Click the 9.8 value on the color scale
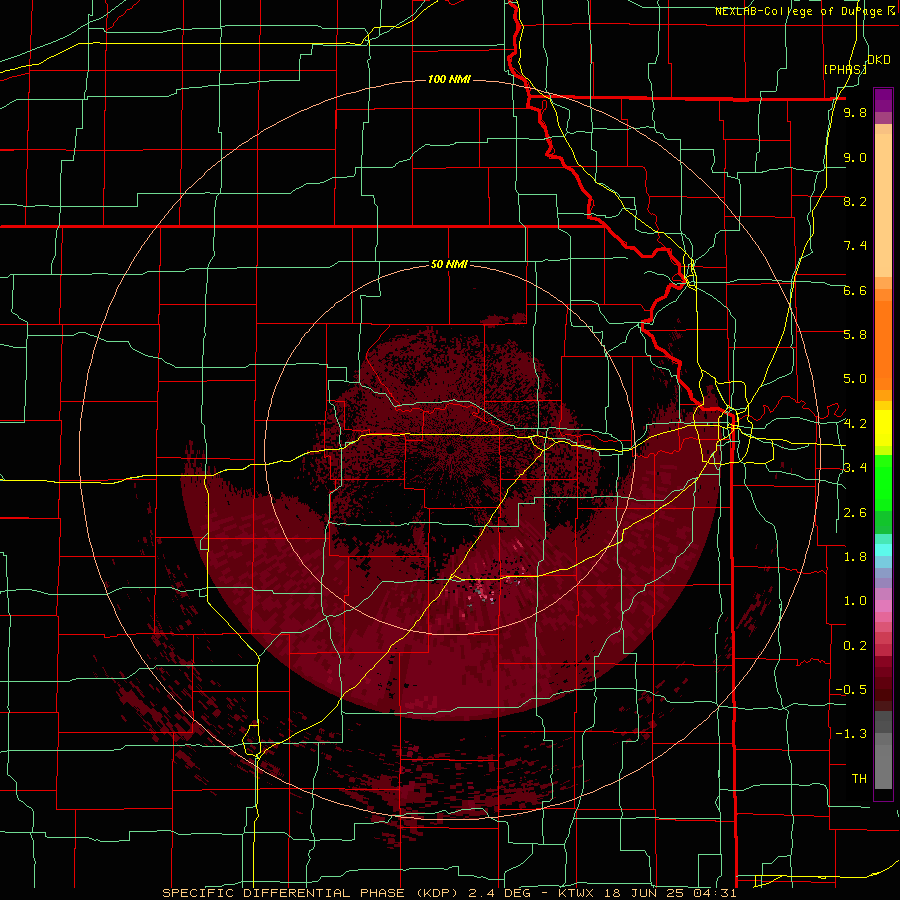900x900 pixels. [x=855, y=112]
